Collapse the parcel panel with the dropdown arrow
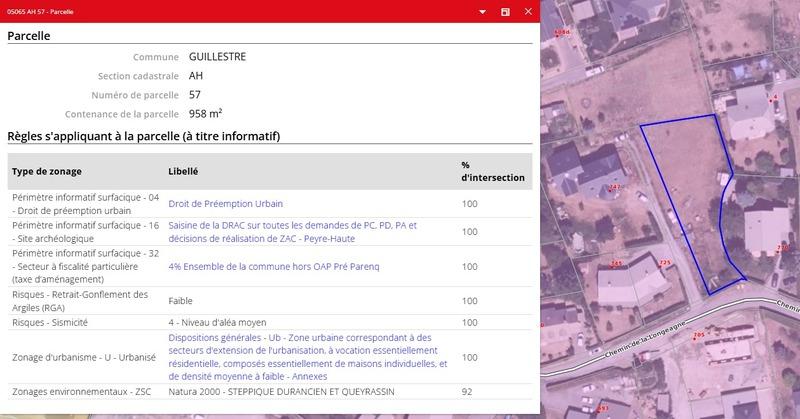Image resolution: width=800 pixels, height=419 pixels. (483, 11)
